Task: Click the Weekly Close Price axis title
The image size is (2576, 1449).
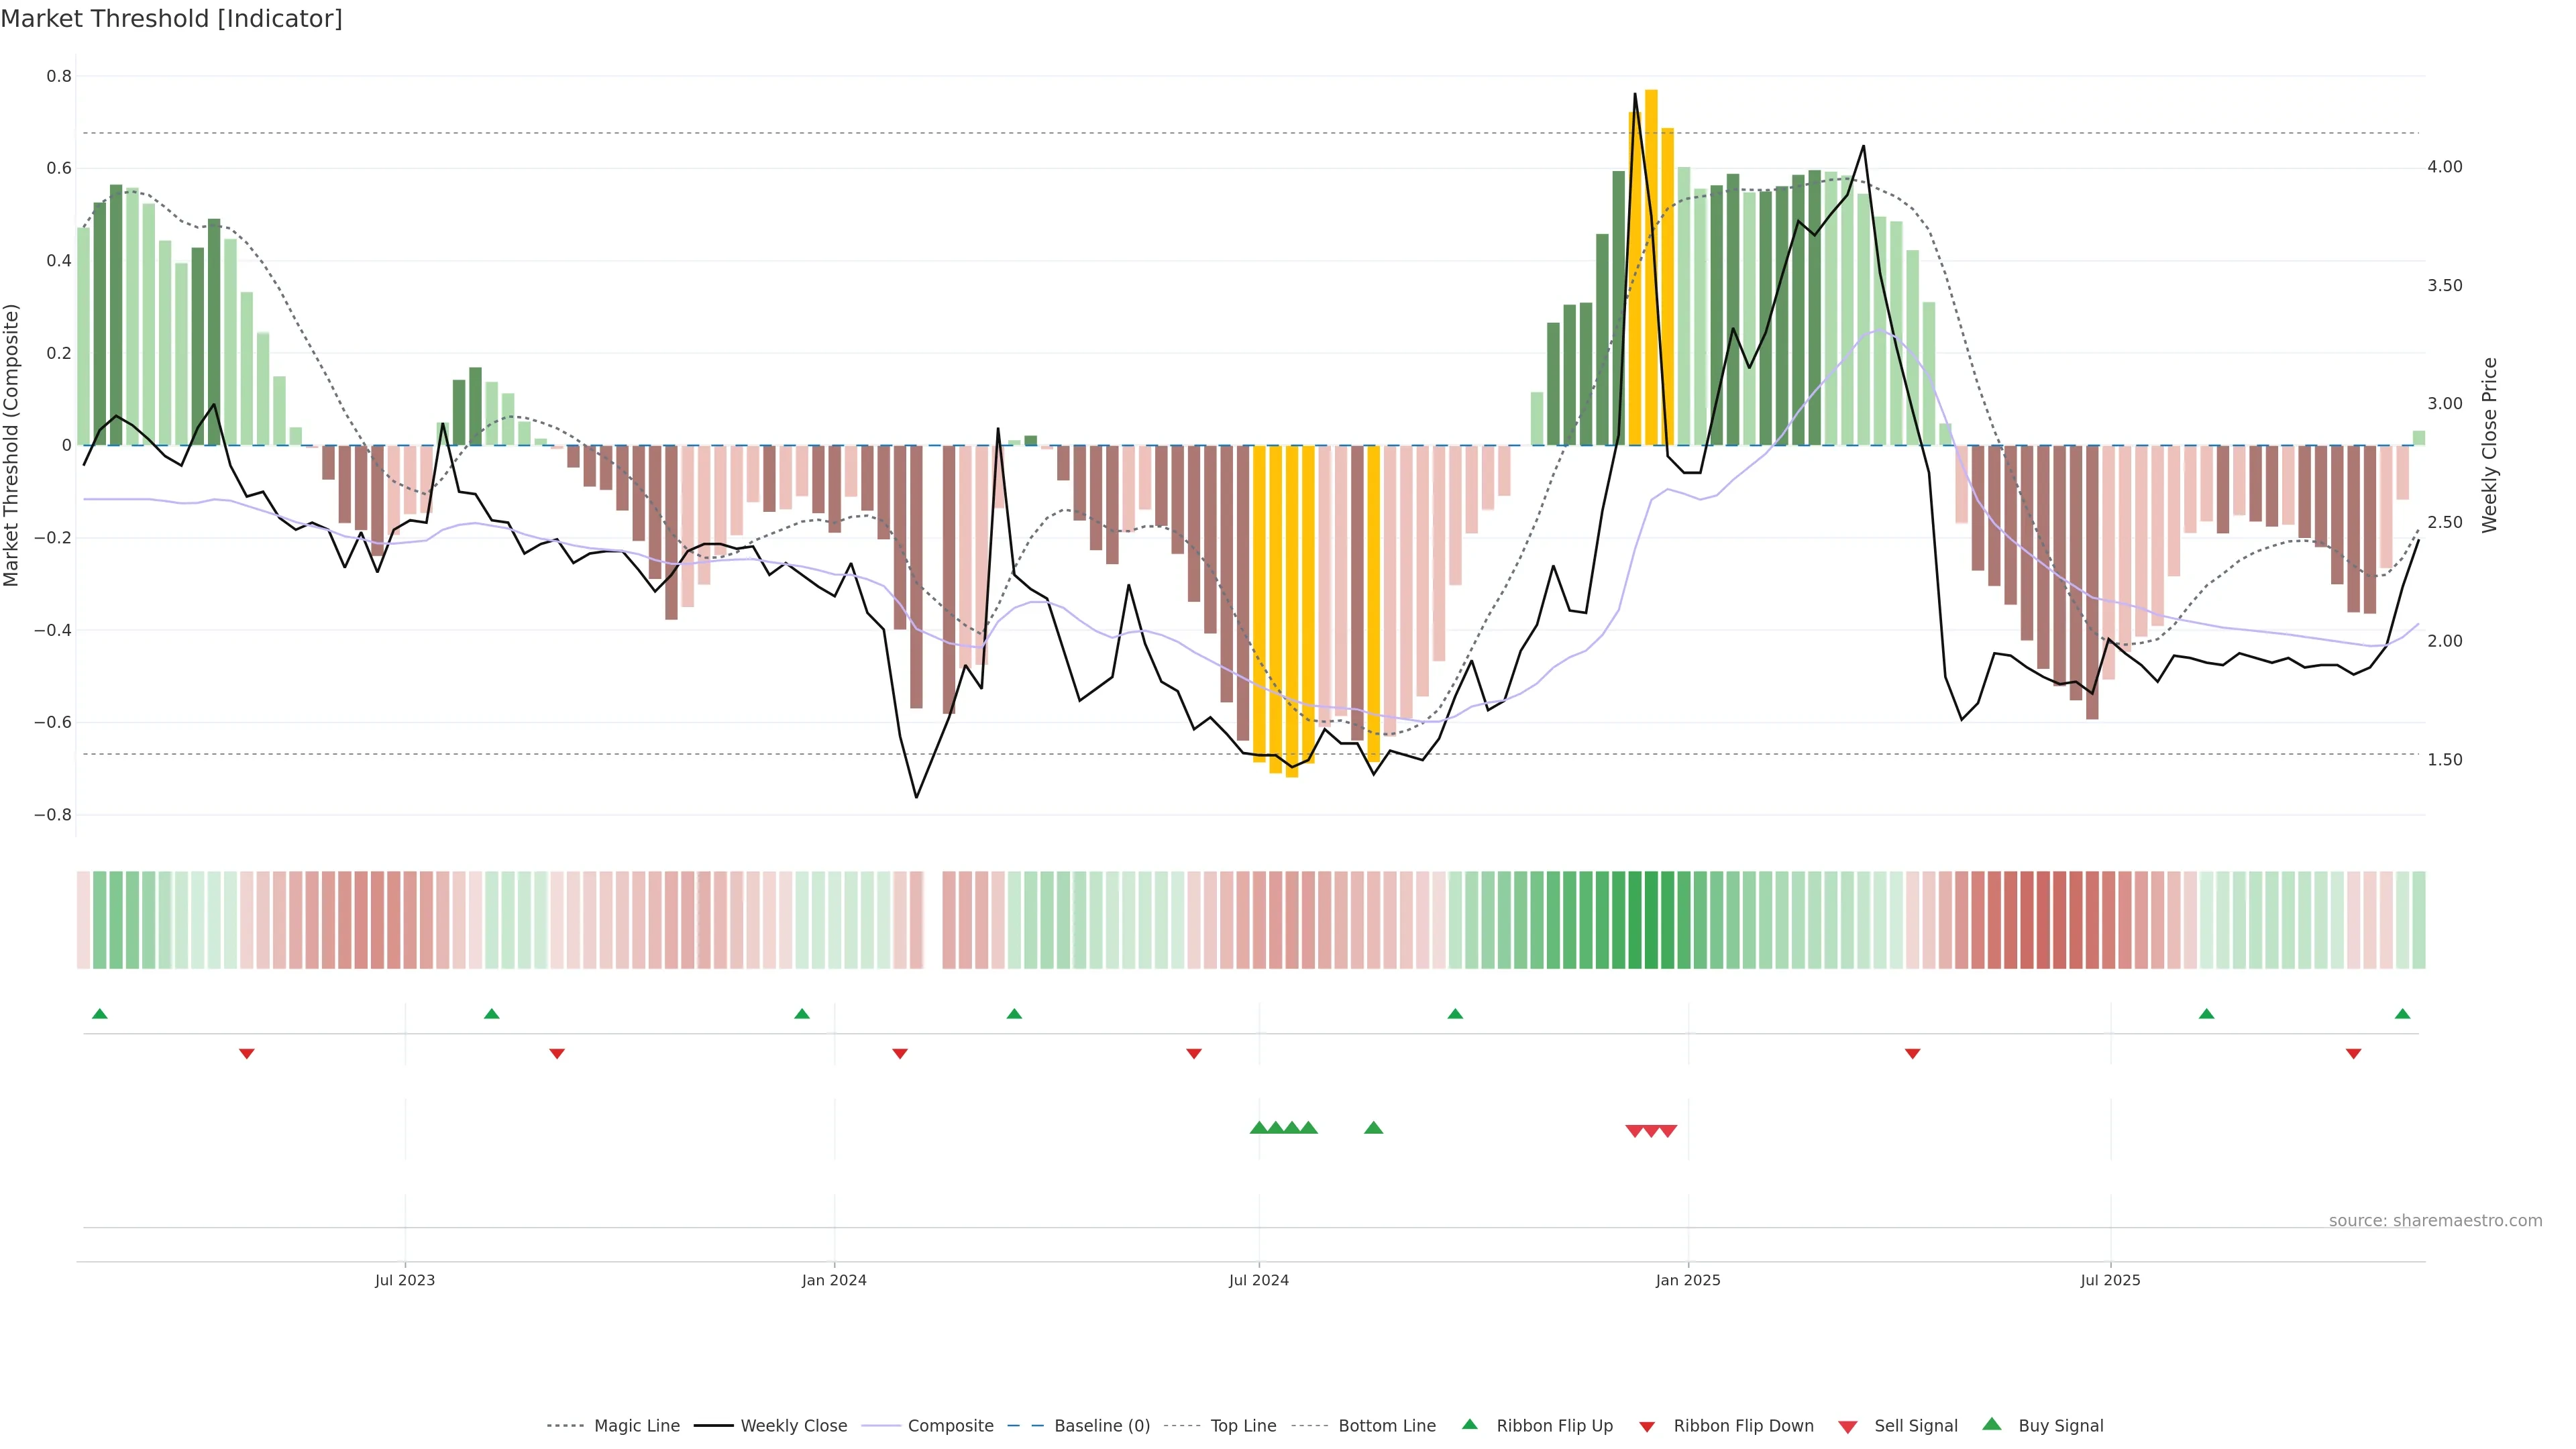Action: click(2490, 445)
